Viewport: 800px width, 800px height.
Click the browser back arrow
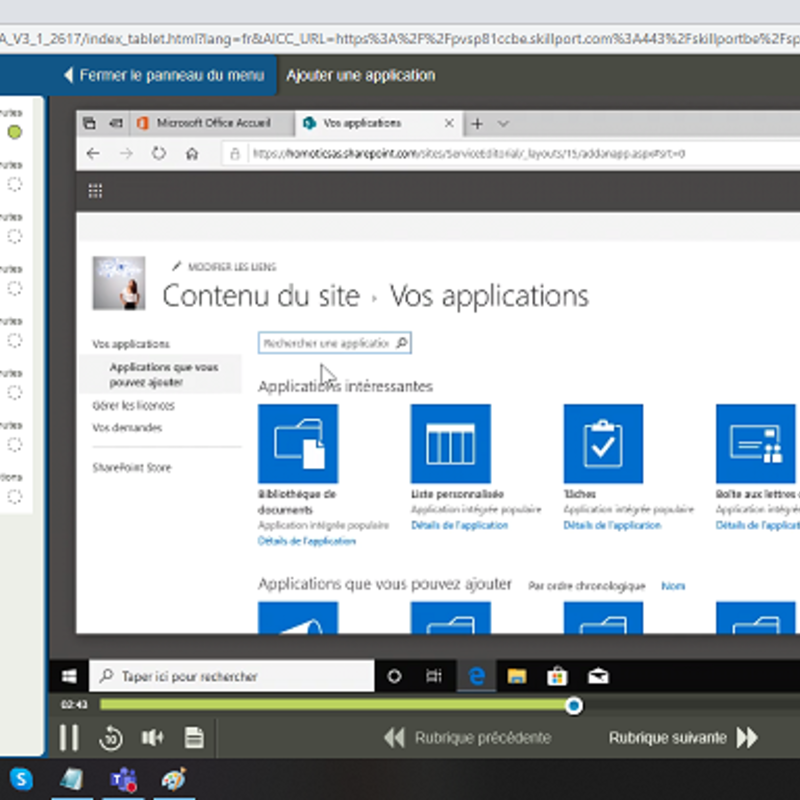point(93,154)
